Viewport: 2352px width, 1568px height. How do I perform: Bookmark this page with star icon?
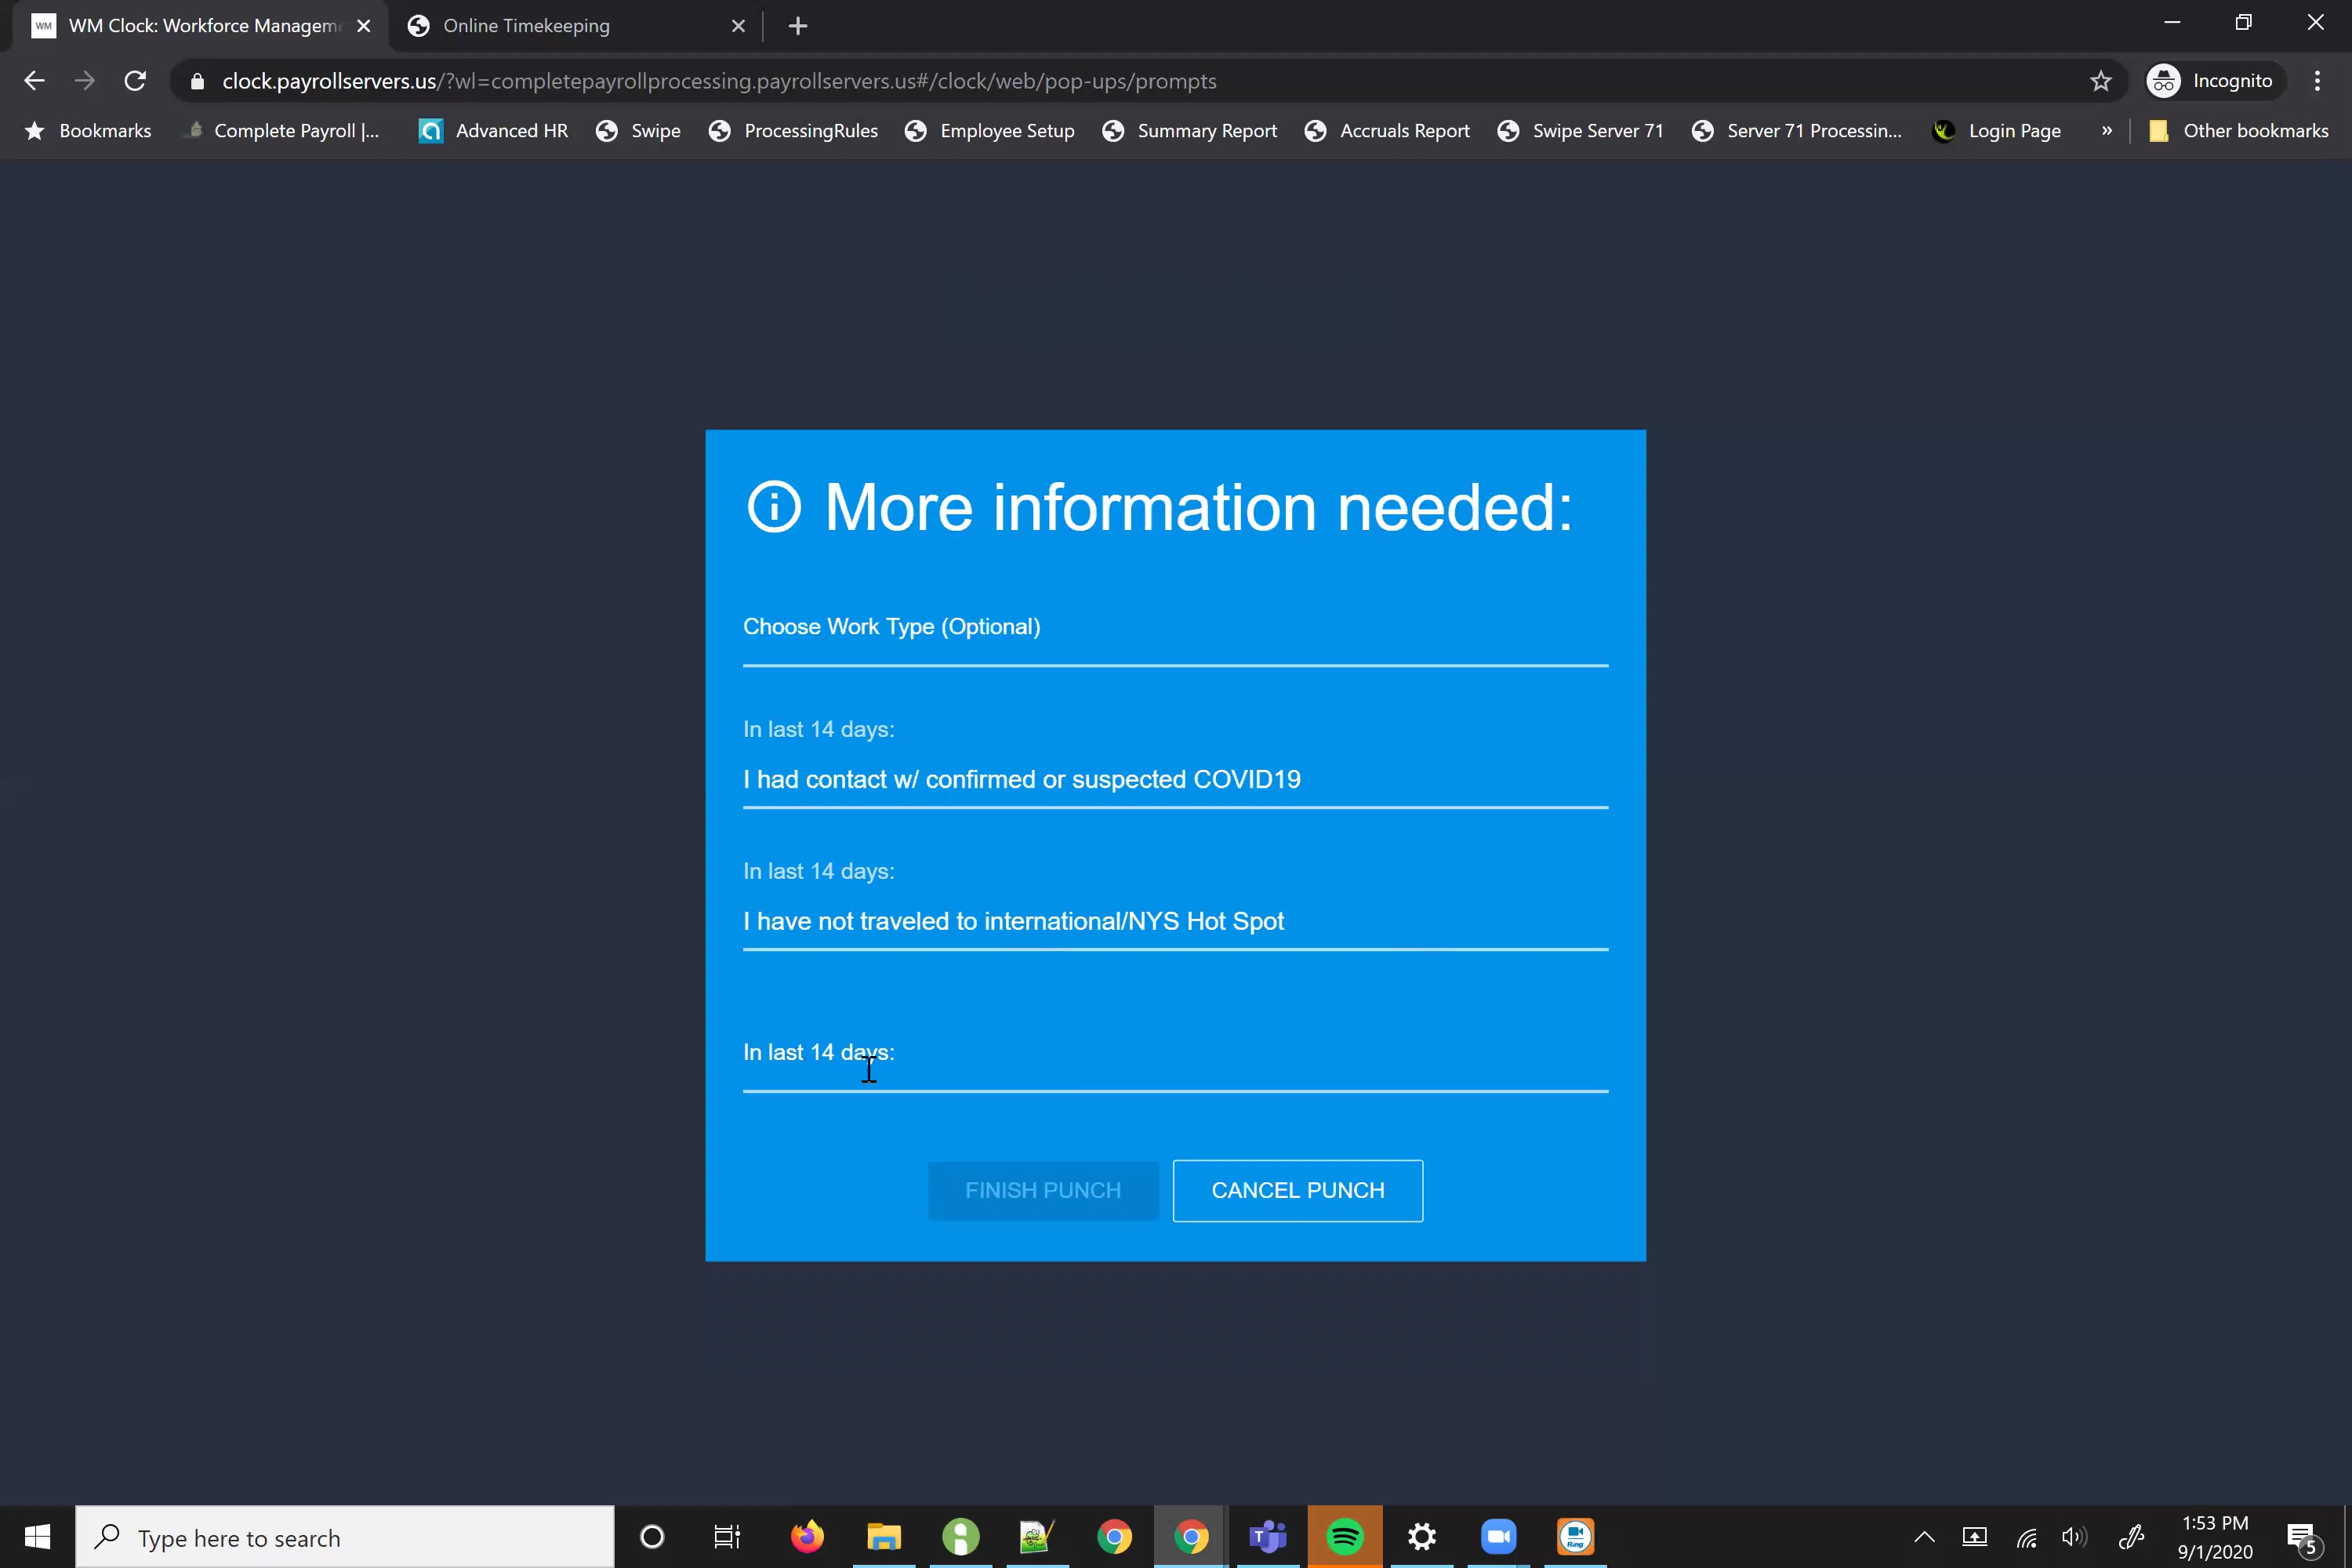pos(2100,81)
